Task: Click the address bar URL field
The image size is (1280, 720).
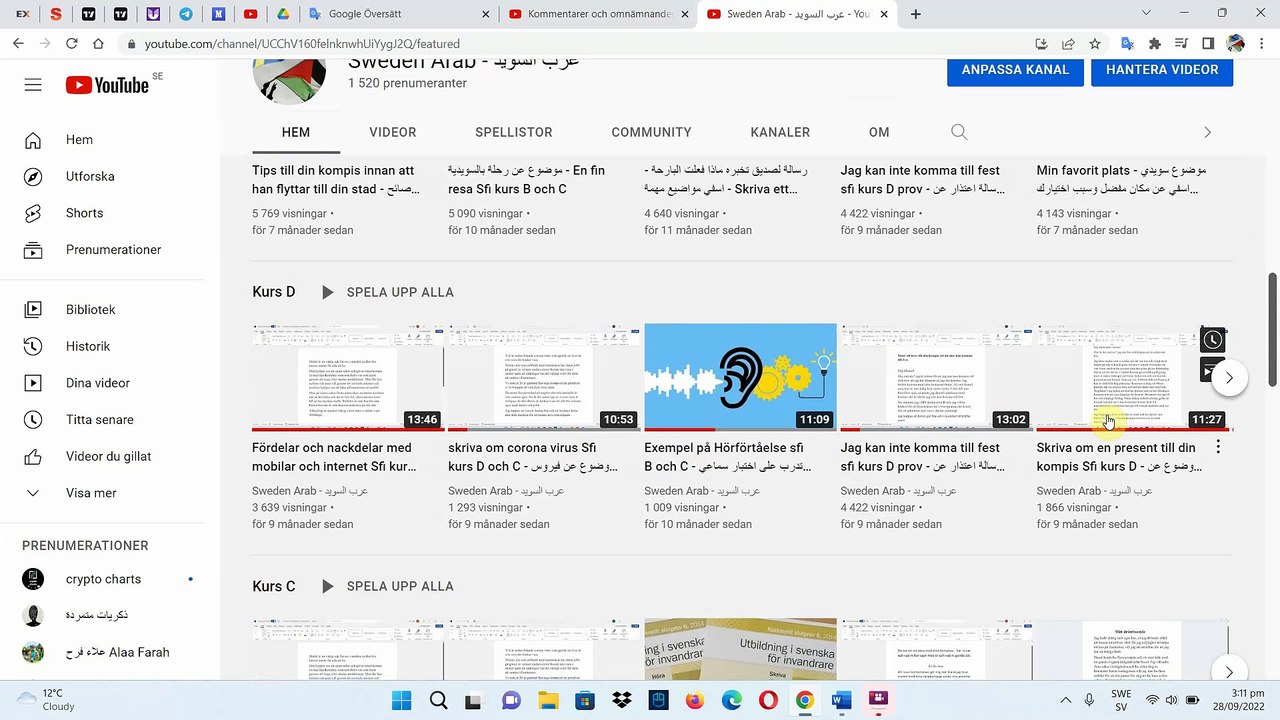Action: [x=580, y=44]
